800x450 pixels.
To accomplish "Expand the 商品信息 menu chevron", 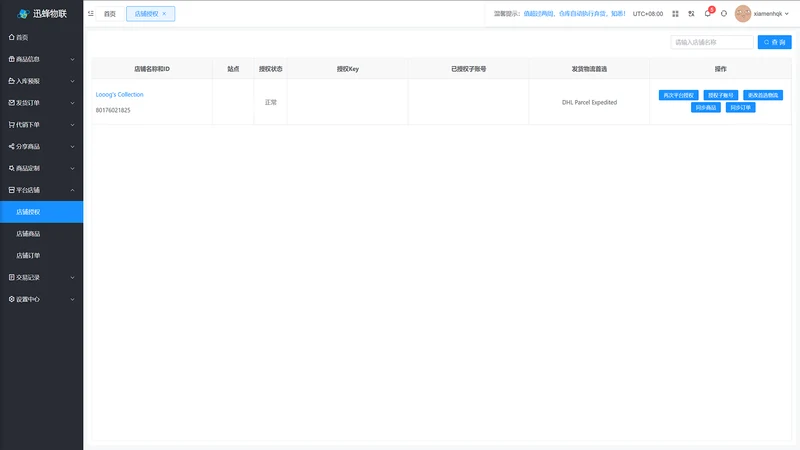I will pos(72,59).
